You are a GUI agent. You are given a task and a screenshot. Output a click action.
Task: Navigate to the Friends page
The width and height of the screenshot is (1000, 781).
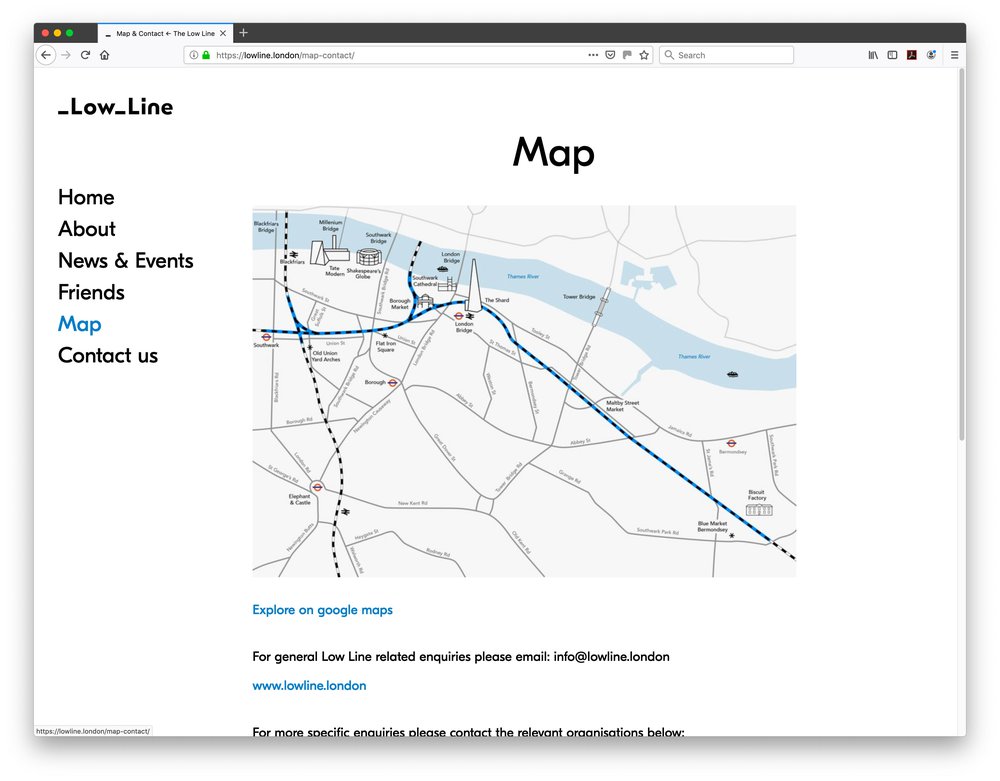coord(91,292)
